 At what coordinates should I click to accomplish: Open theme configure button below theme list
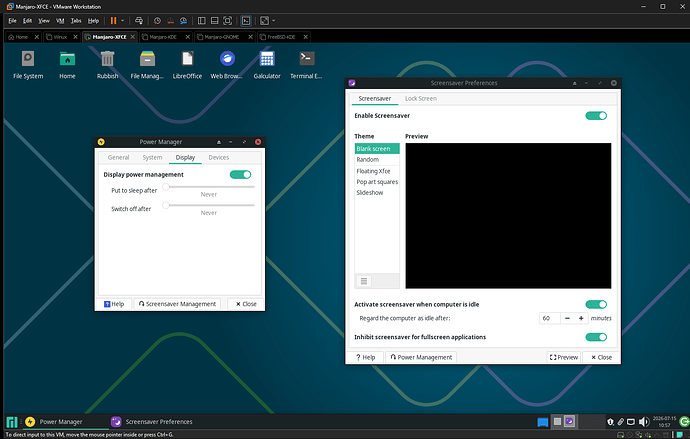364,281
